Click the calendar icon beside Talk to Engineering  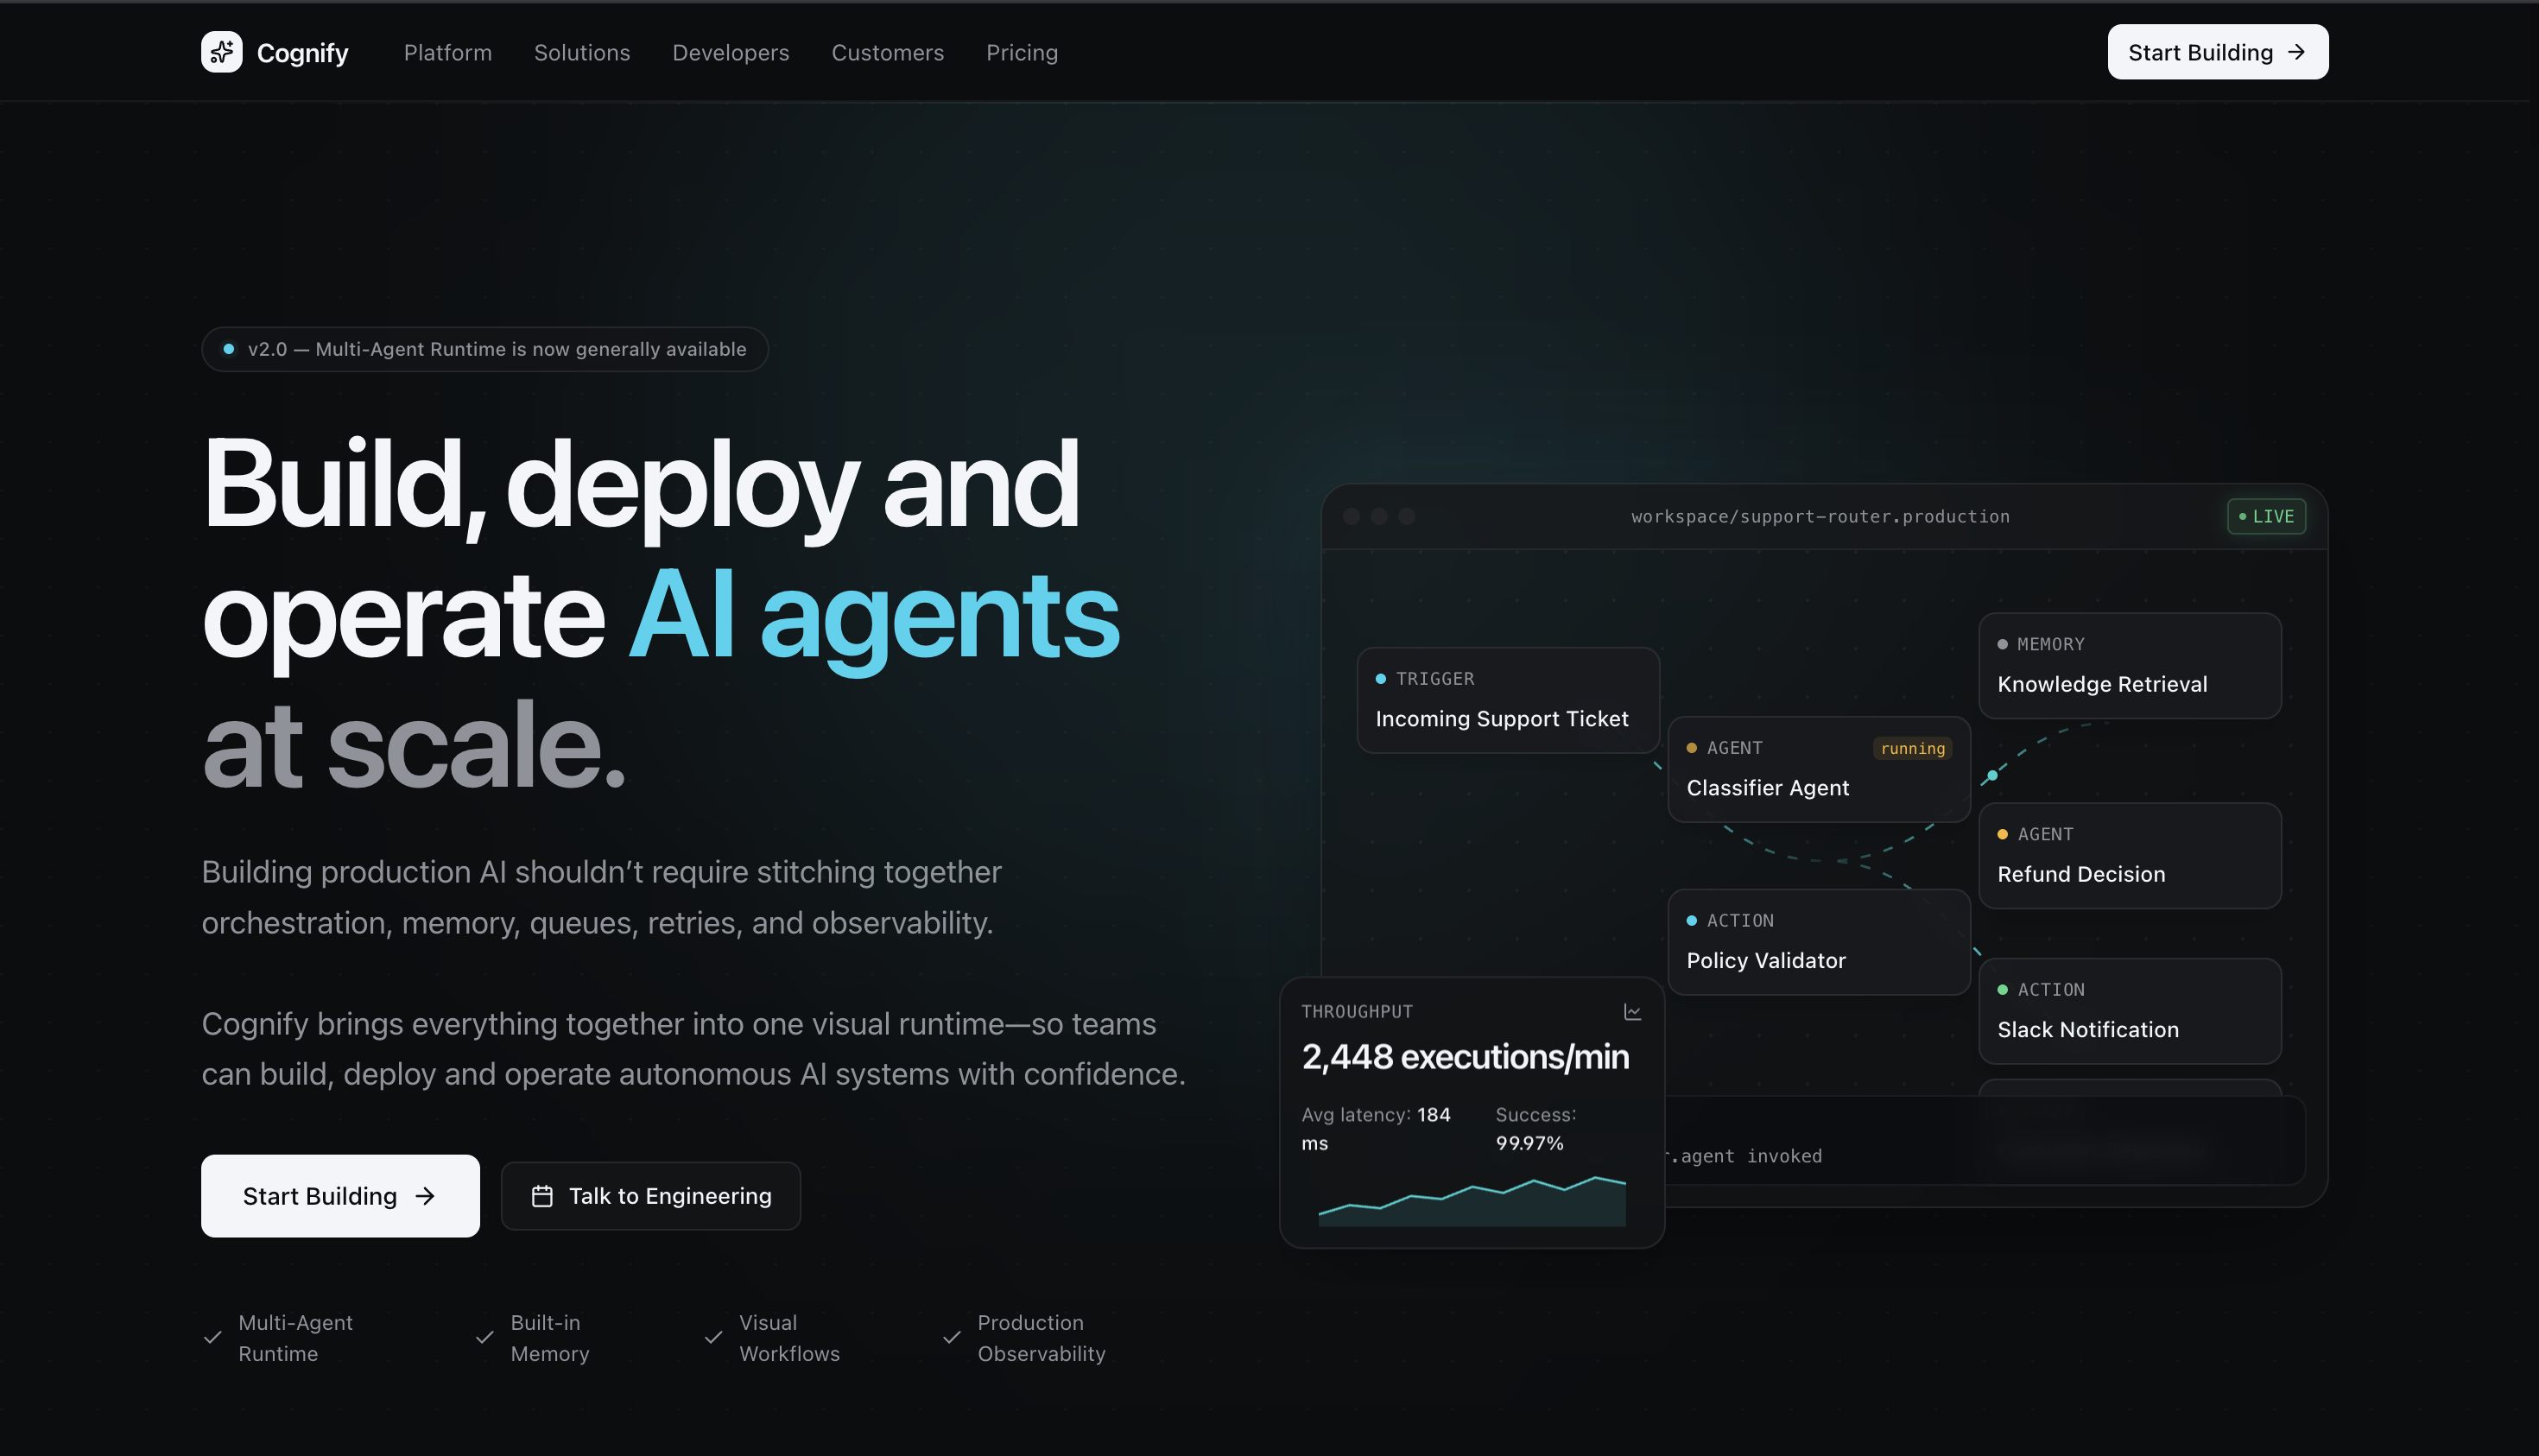click(x=542, y=1196)
